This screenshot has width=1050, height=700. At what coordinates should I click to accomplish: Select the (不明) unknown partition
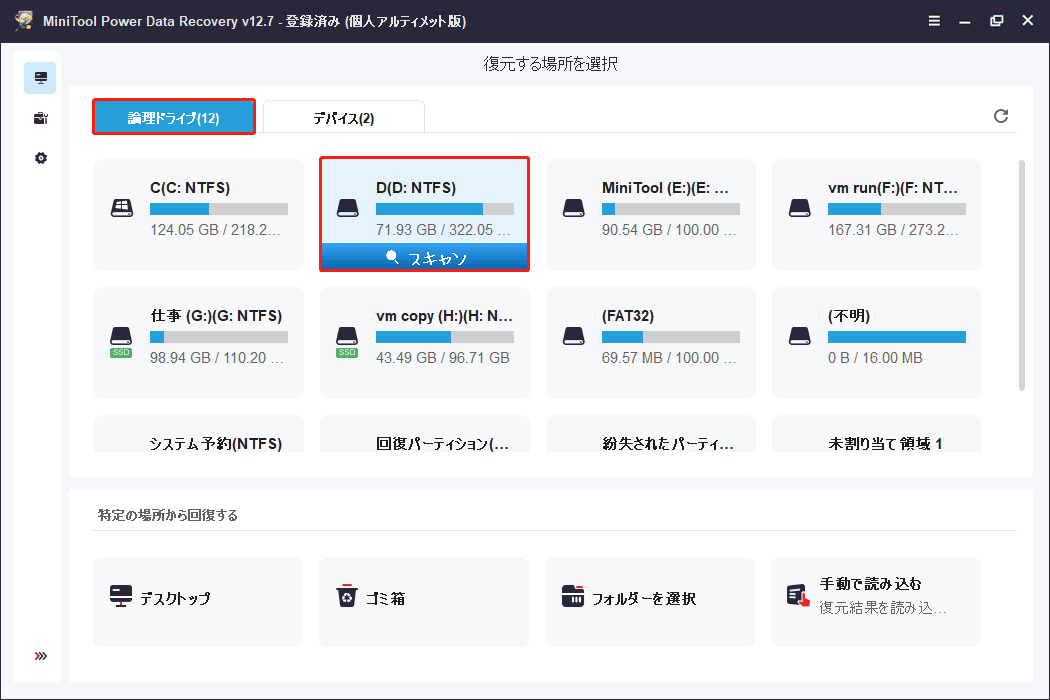tap(876, 343)
